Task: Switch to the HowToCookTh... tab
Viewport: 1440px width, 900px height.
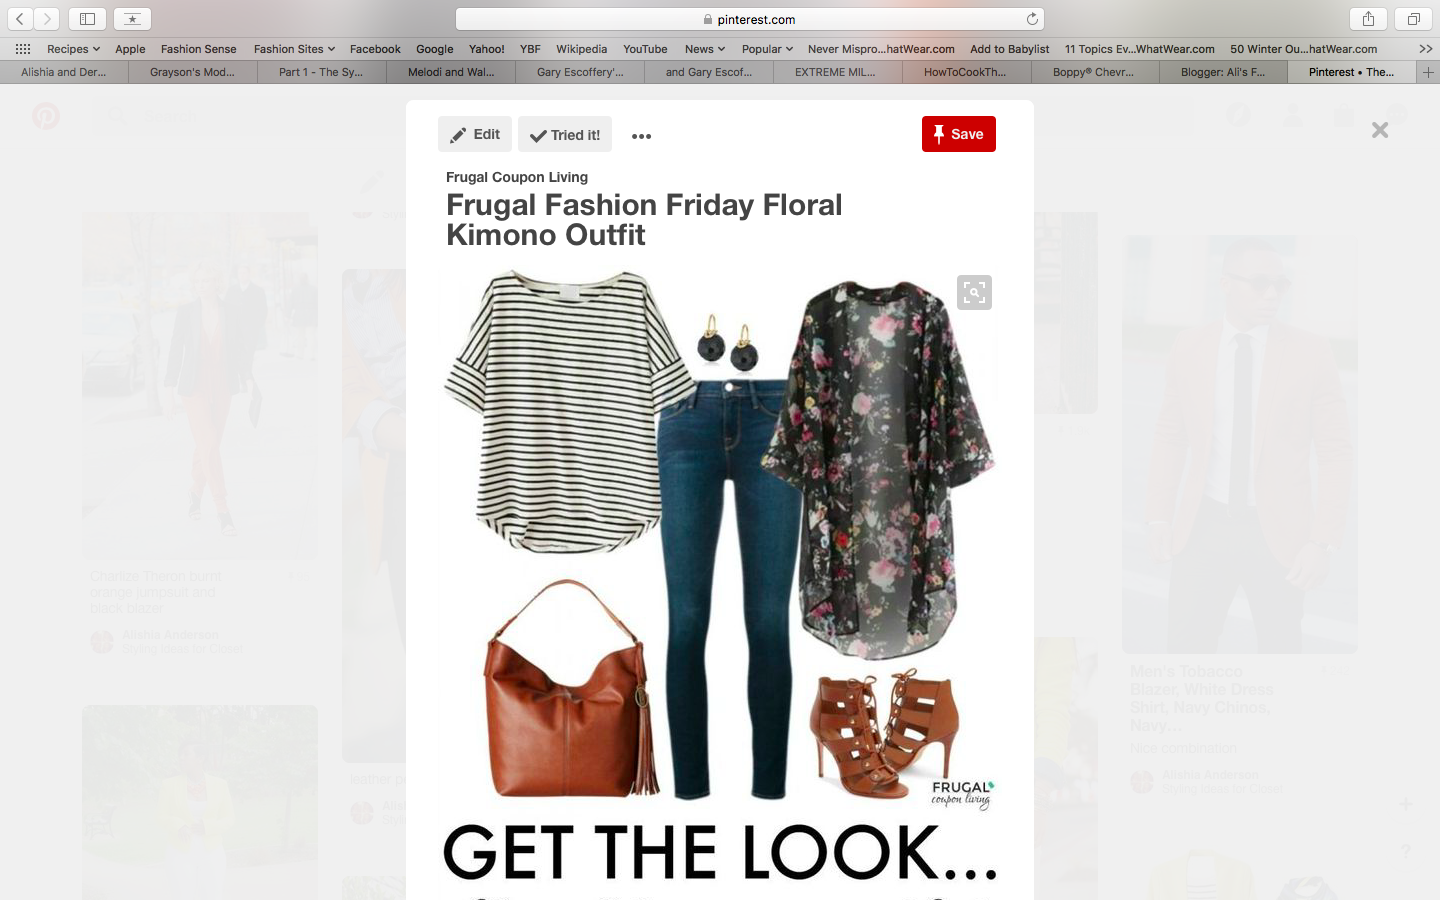Action: tap(966, 72)
